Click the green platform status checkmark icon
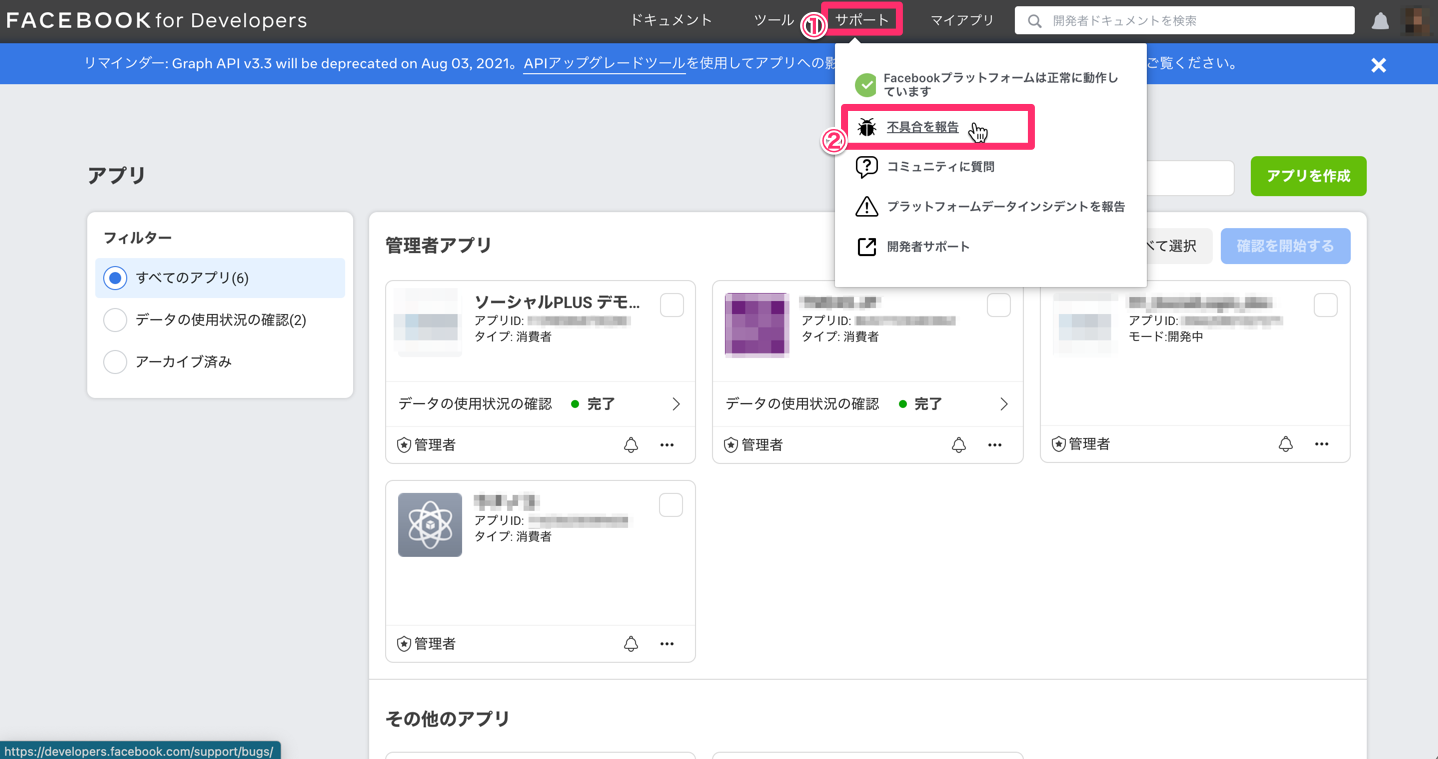 pos(866,85)
